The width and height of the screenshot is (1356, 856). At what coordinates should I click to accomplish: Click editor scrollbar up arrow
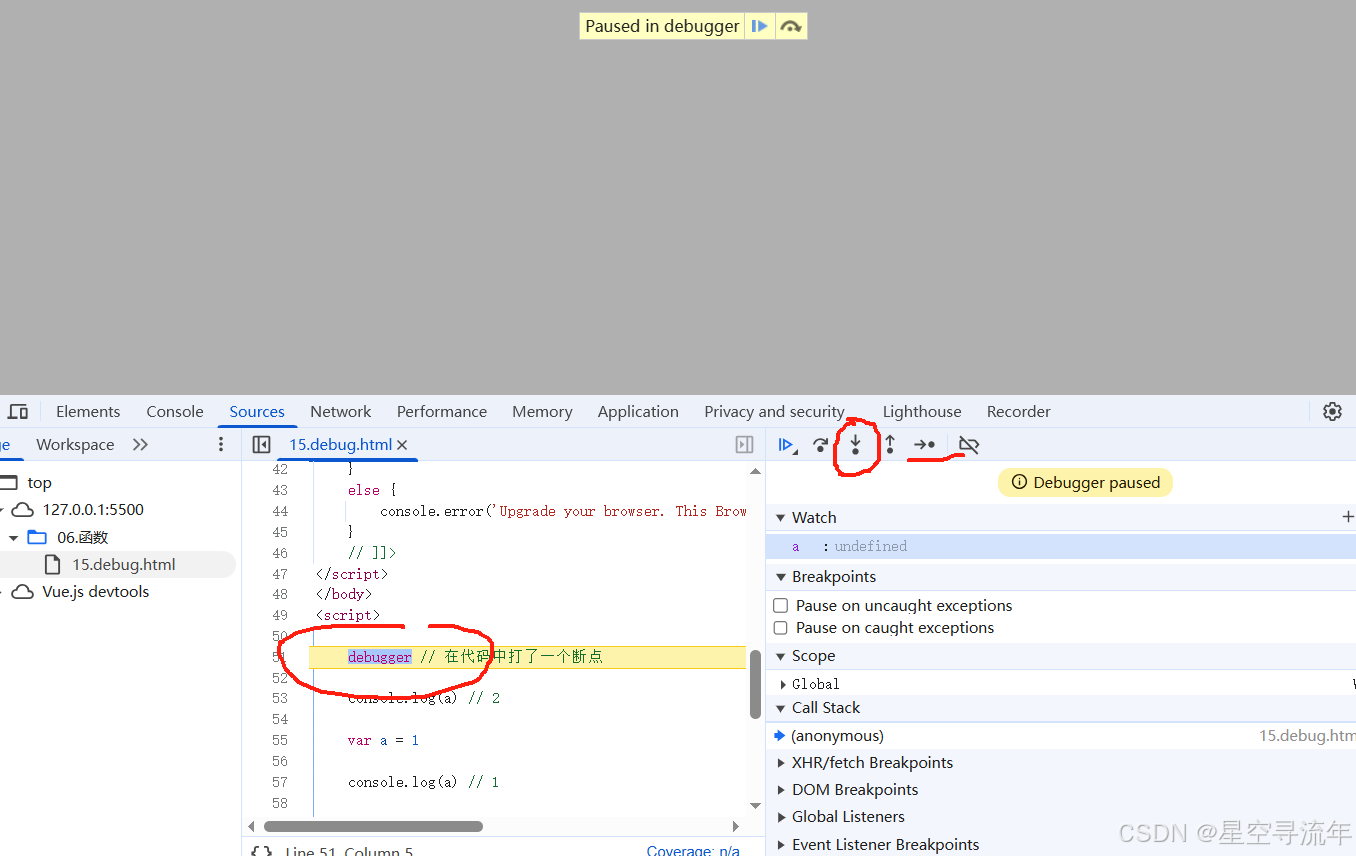tap(755, 471)
